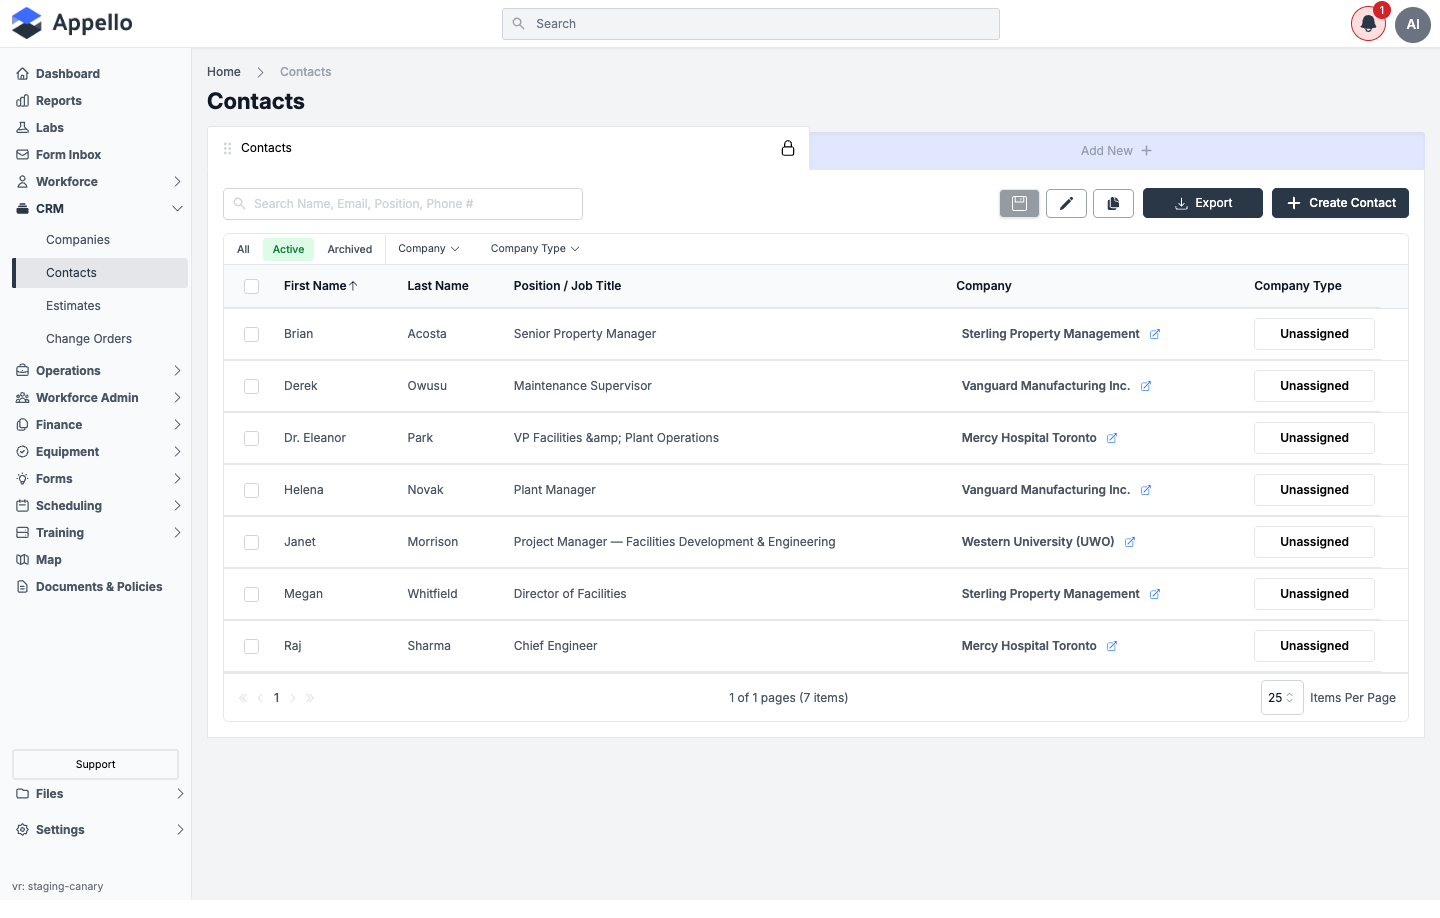Open Western University link icon in Janet's row
Screen dimensions: 1440x918
click(1130, 542)
